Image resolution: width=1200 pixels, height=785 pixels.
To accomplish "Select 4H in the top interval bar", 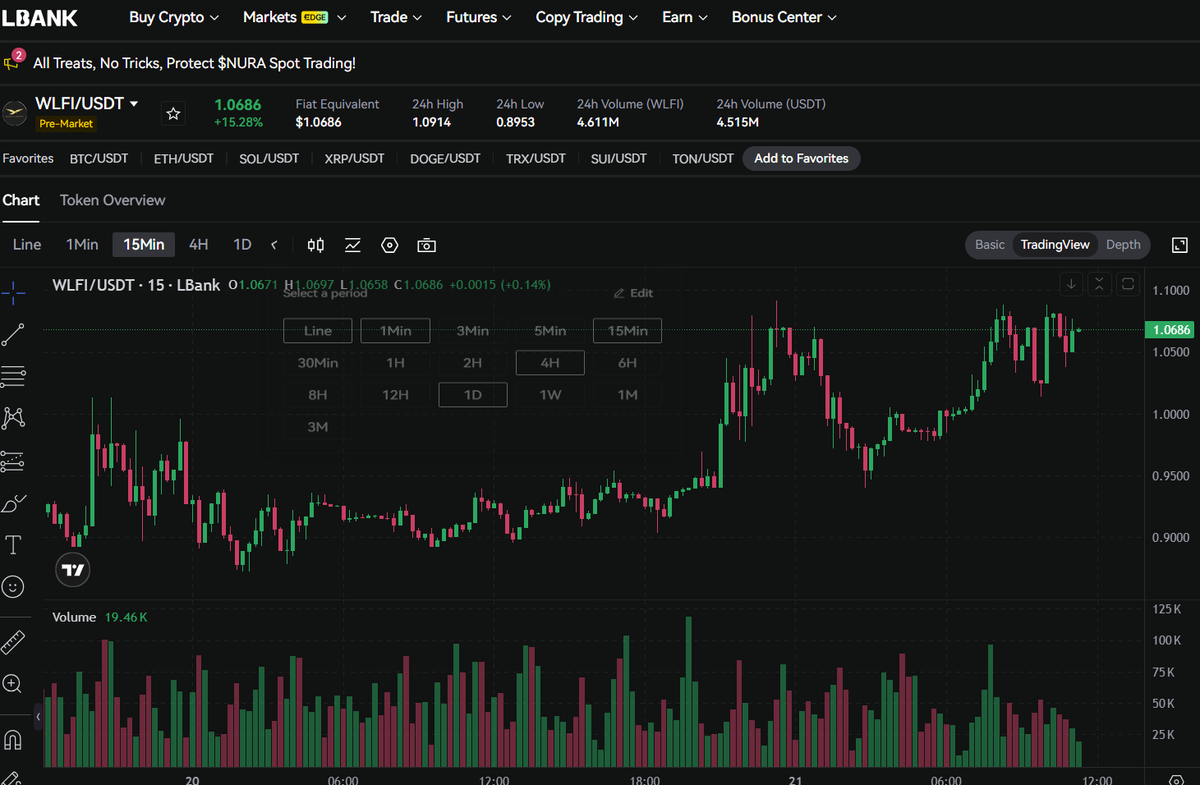I will [199, 245].
